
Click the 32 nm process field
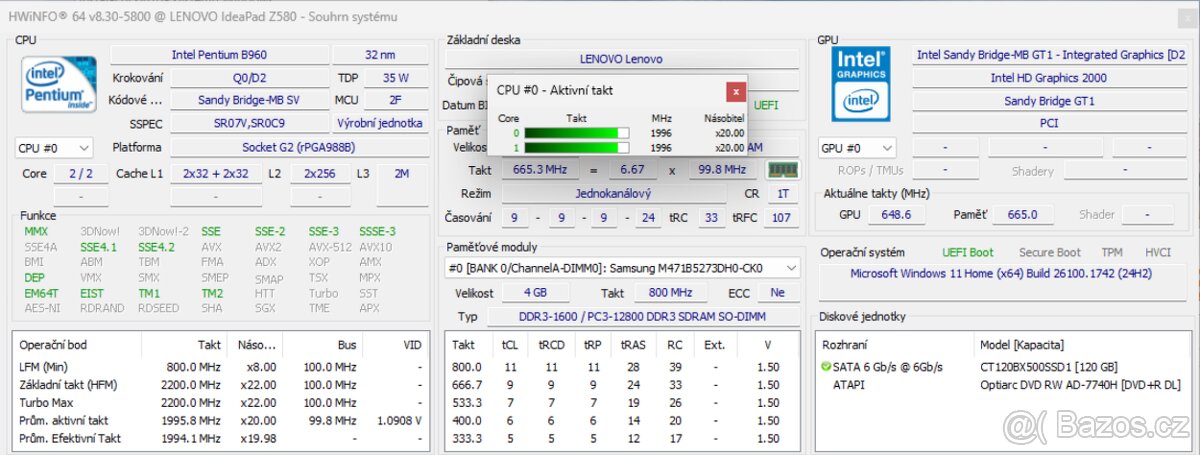coord(380,55)
